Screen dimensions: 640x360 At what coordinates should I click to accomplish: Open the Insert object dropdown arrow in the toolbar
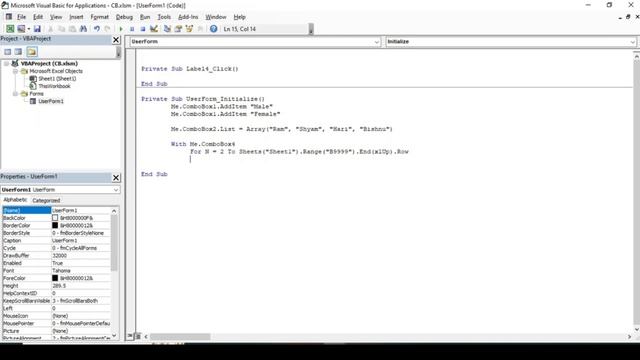tap(29, 29)
